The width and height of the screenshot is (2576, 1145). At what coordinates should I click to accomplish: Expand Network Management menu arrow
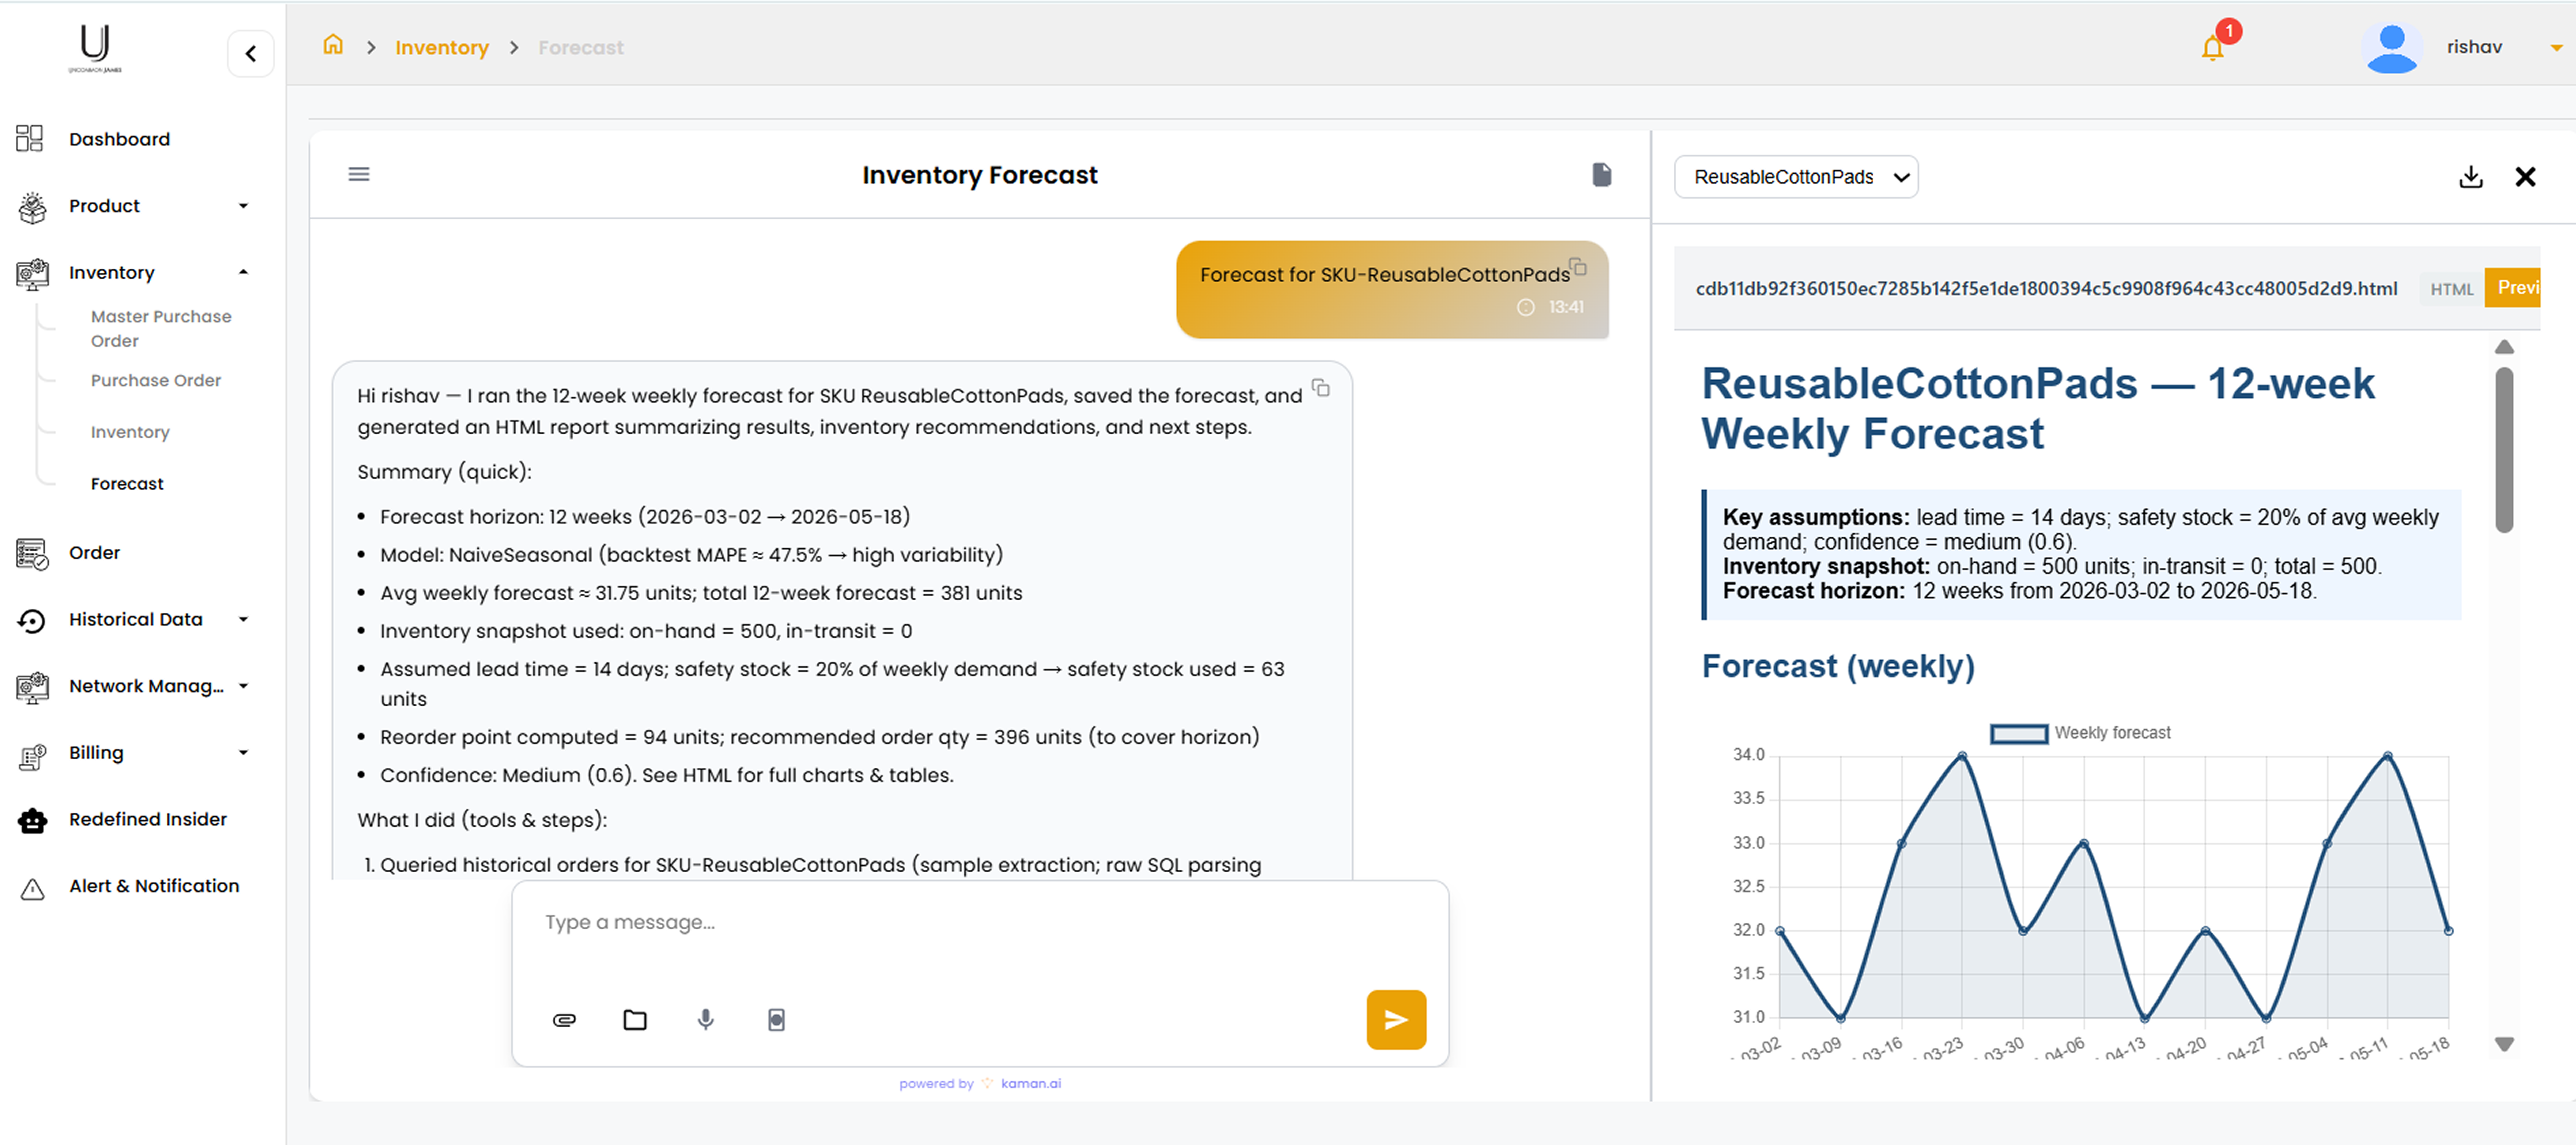click(x=243, y=686)
